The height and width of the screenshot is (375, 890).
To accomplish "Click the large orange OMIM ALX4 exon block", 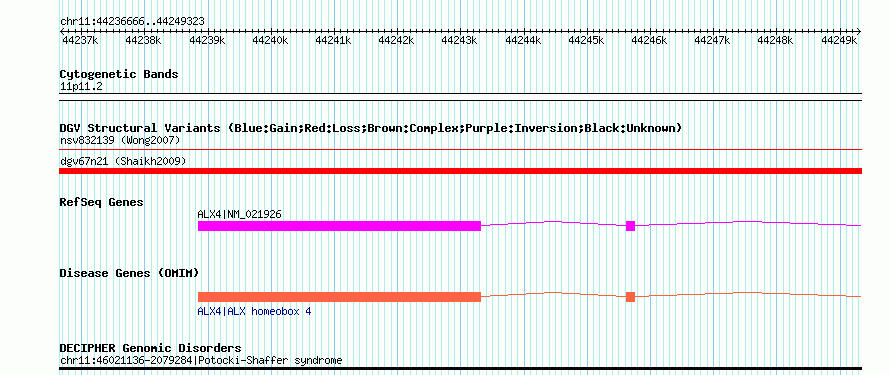I will click(339, 297).
